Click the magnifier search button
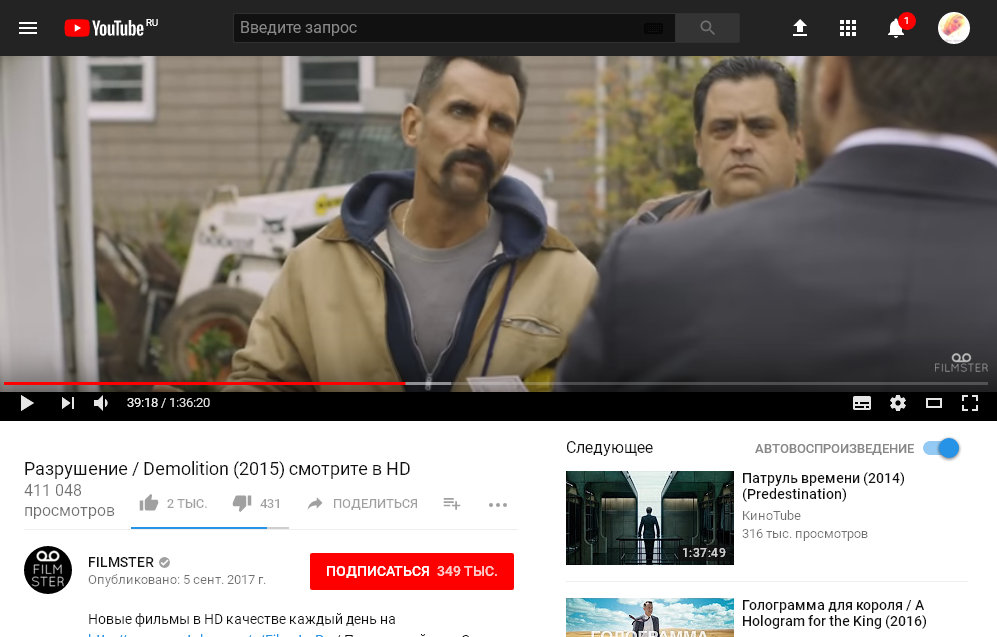This screenshot has height=637, width=997. coord(707,28)
